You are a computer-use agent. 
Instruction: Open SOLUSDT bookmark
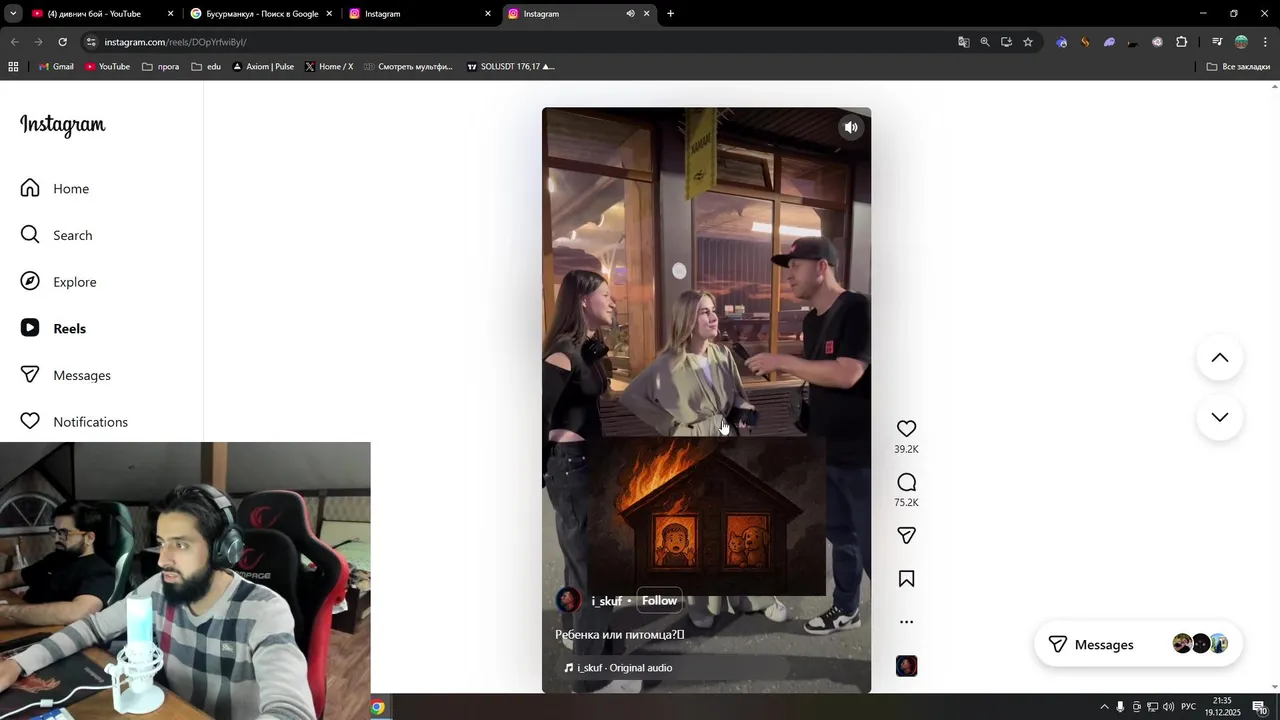click(511, 67)
